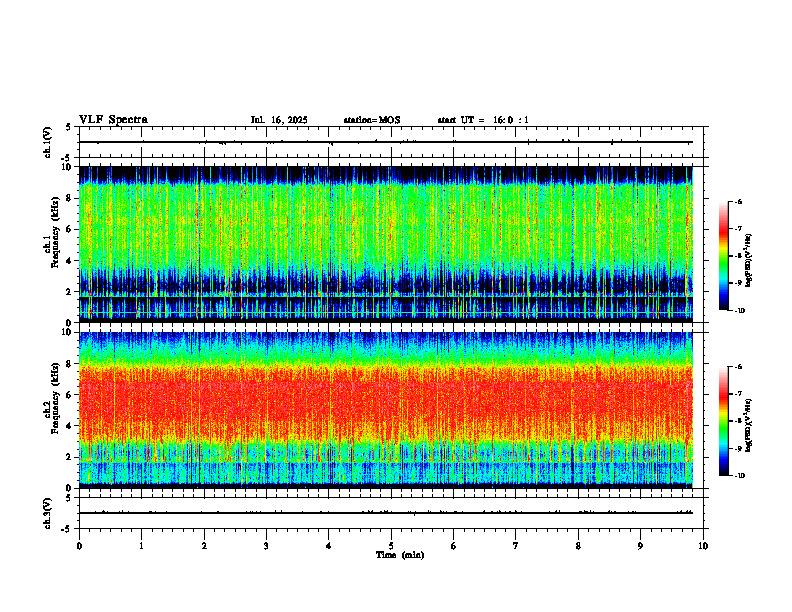Click time axis tick label "9"
792x612 pixels.
tap(640, 546)
